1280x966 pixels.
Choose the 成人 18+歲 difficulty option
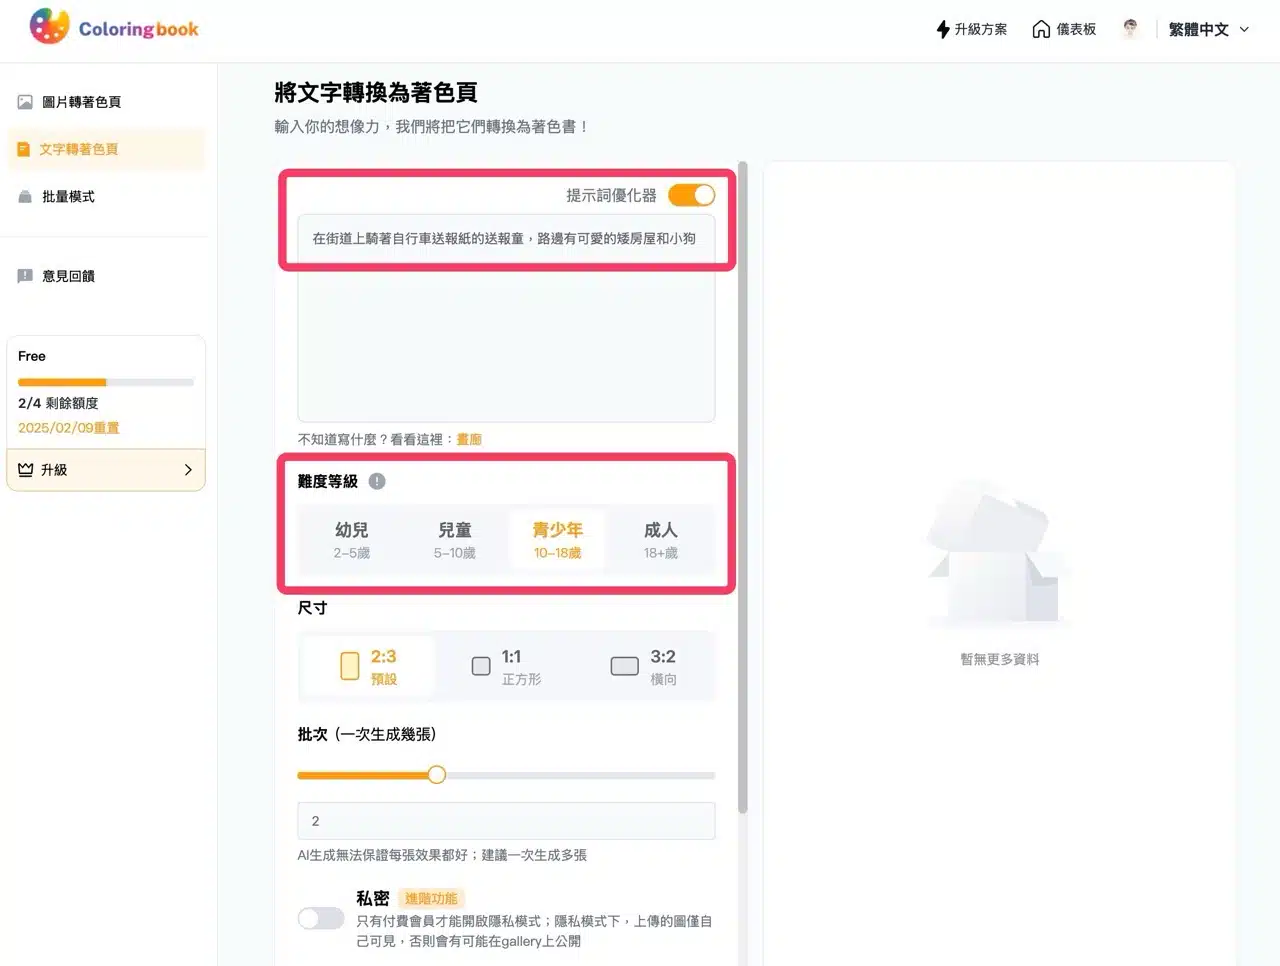pyautogui.click(x=660, y=539)
